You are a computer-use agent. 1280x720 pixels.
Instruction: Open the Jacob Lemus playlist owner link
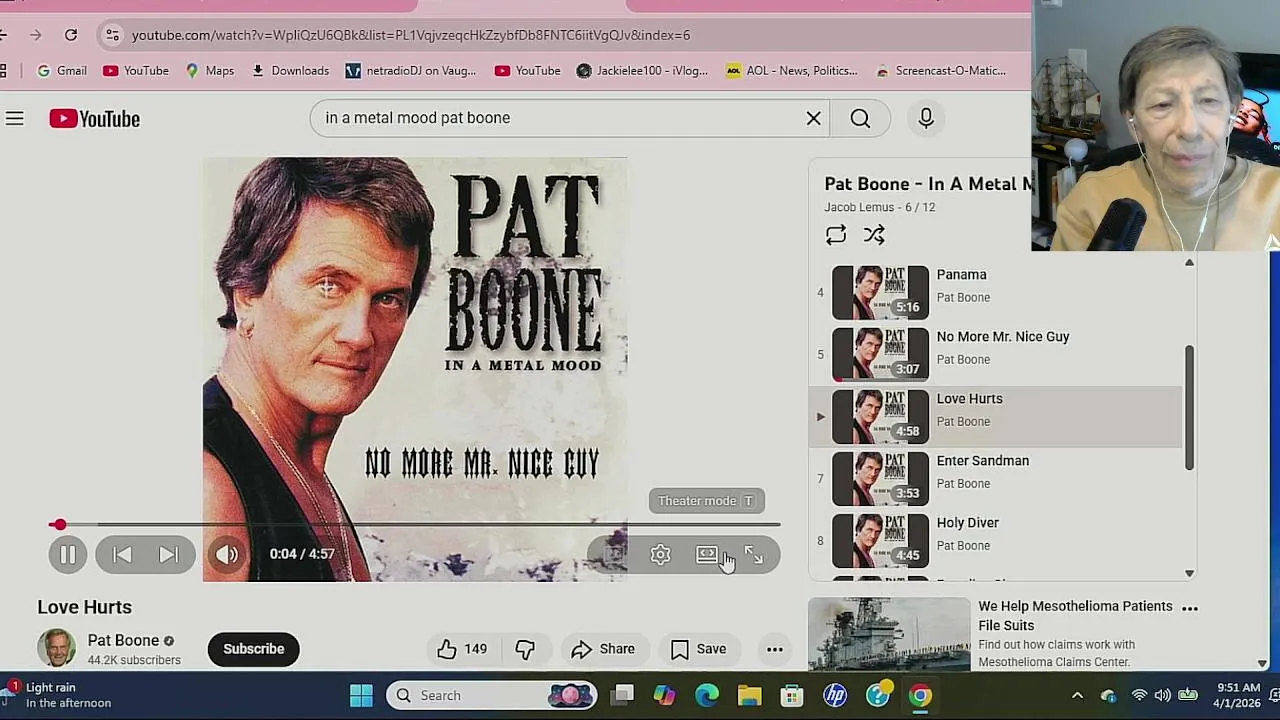(x=859, y=207)
